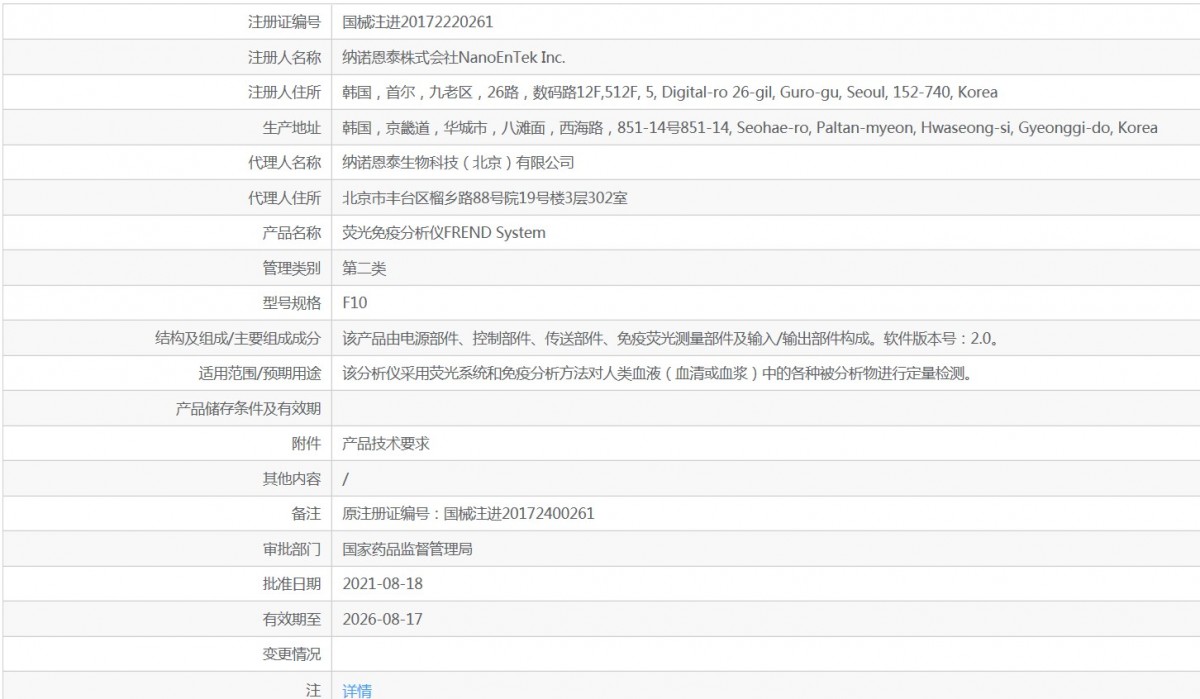
Task: Select agent name 纳诺恩泰生物科技（北京）有限公司
Action: pos(458,162)
